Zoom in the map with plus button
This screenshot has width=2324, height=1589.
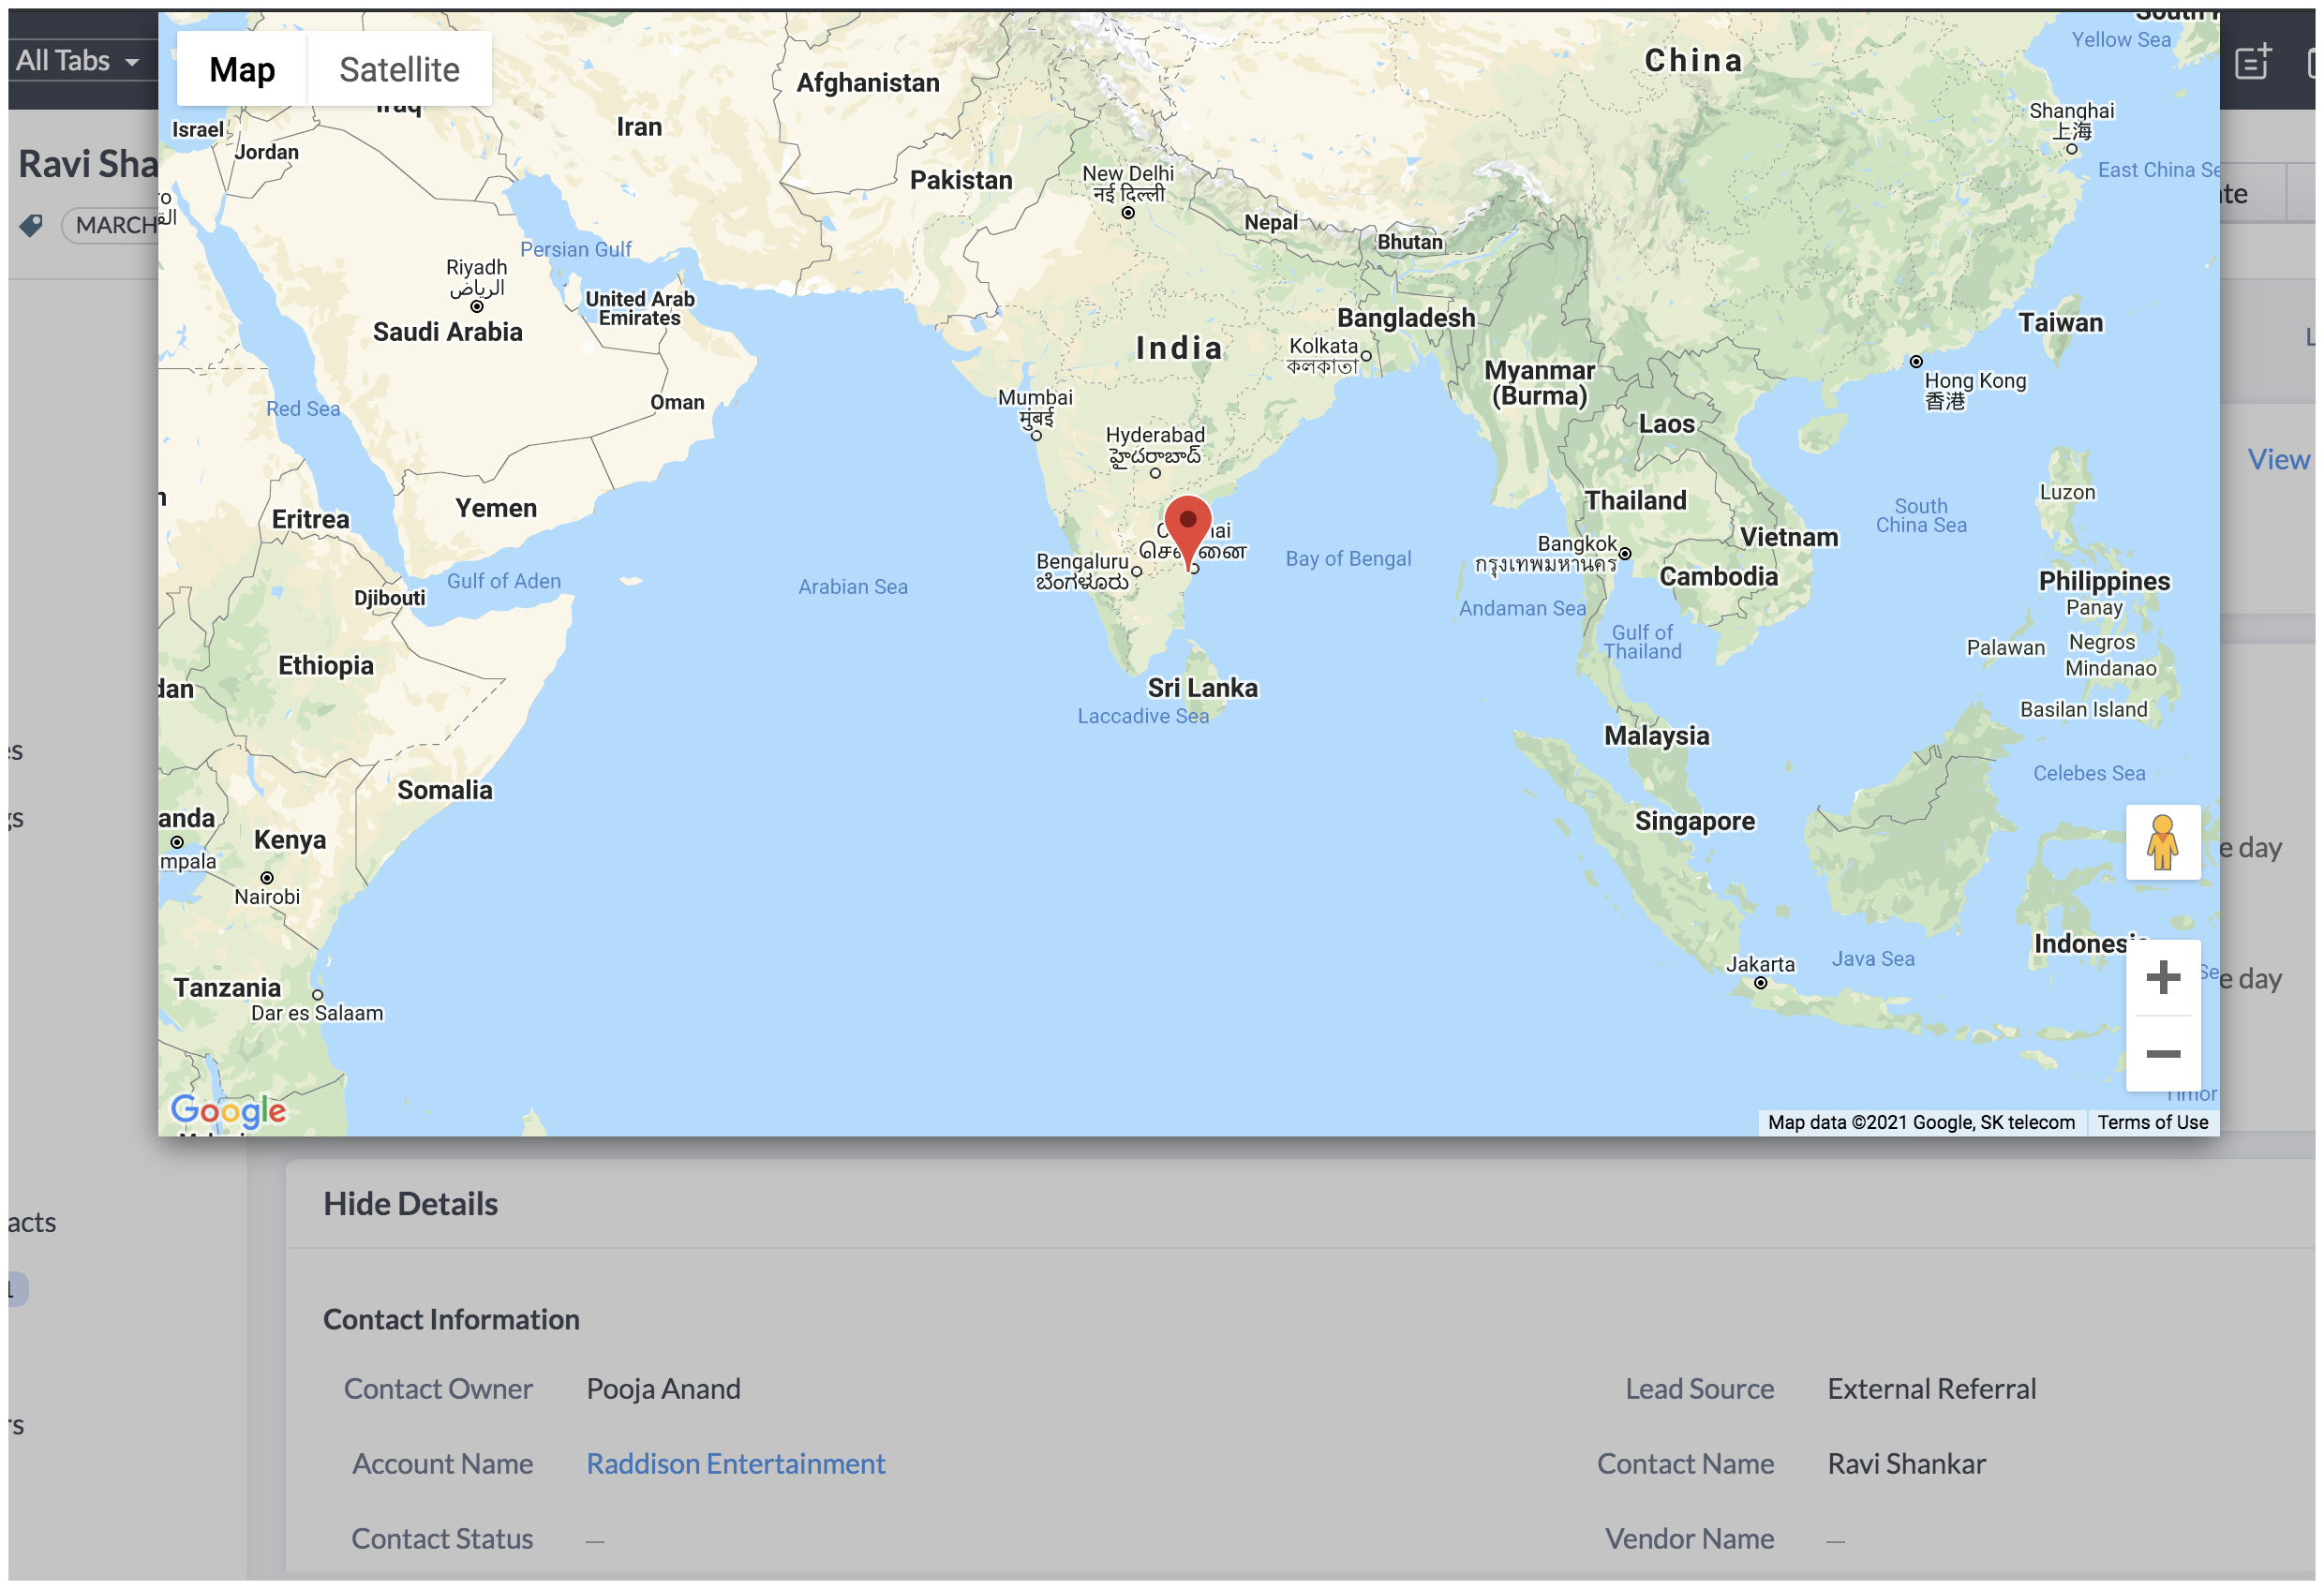(2162, 977)
